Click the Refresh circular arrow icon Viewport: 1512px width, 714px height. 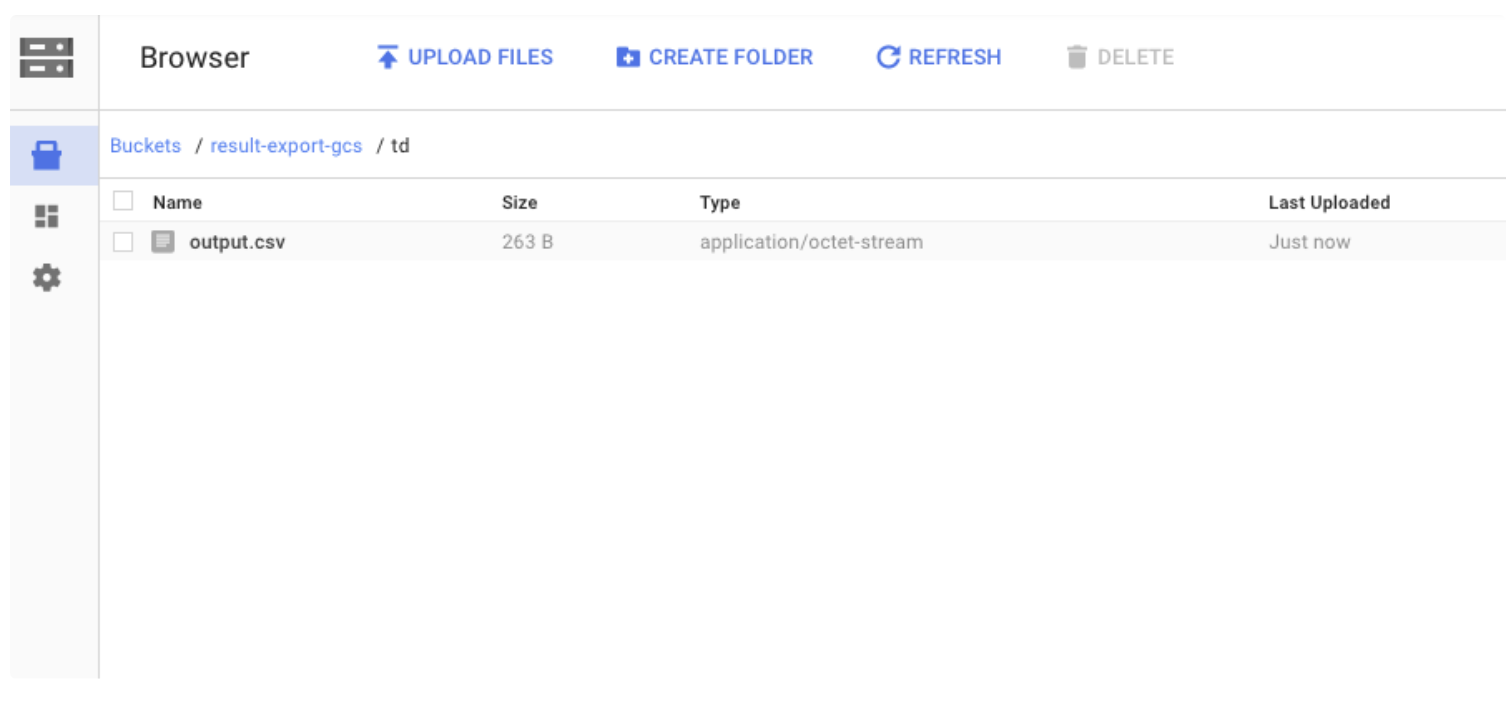(888, 57)
